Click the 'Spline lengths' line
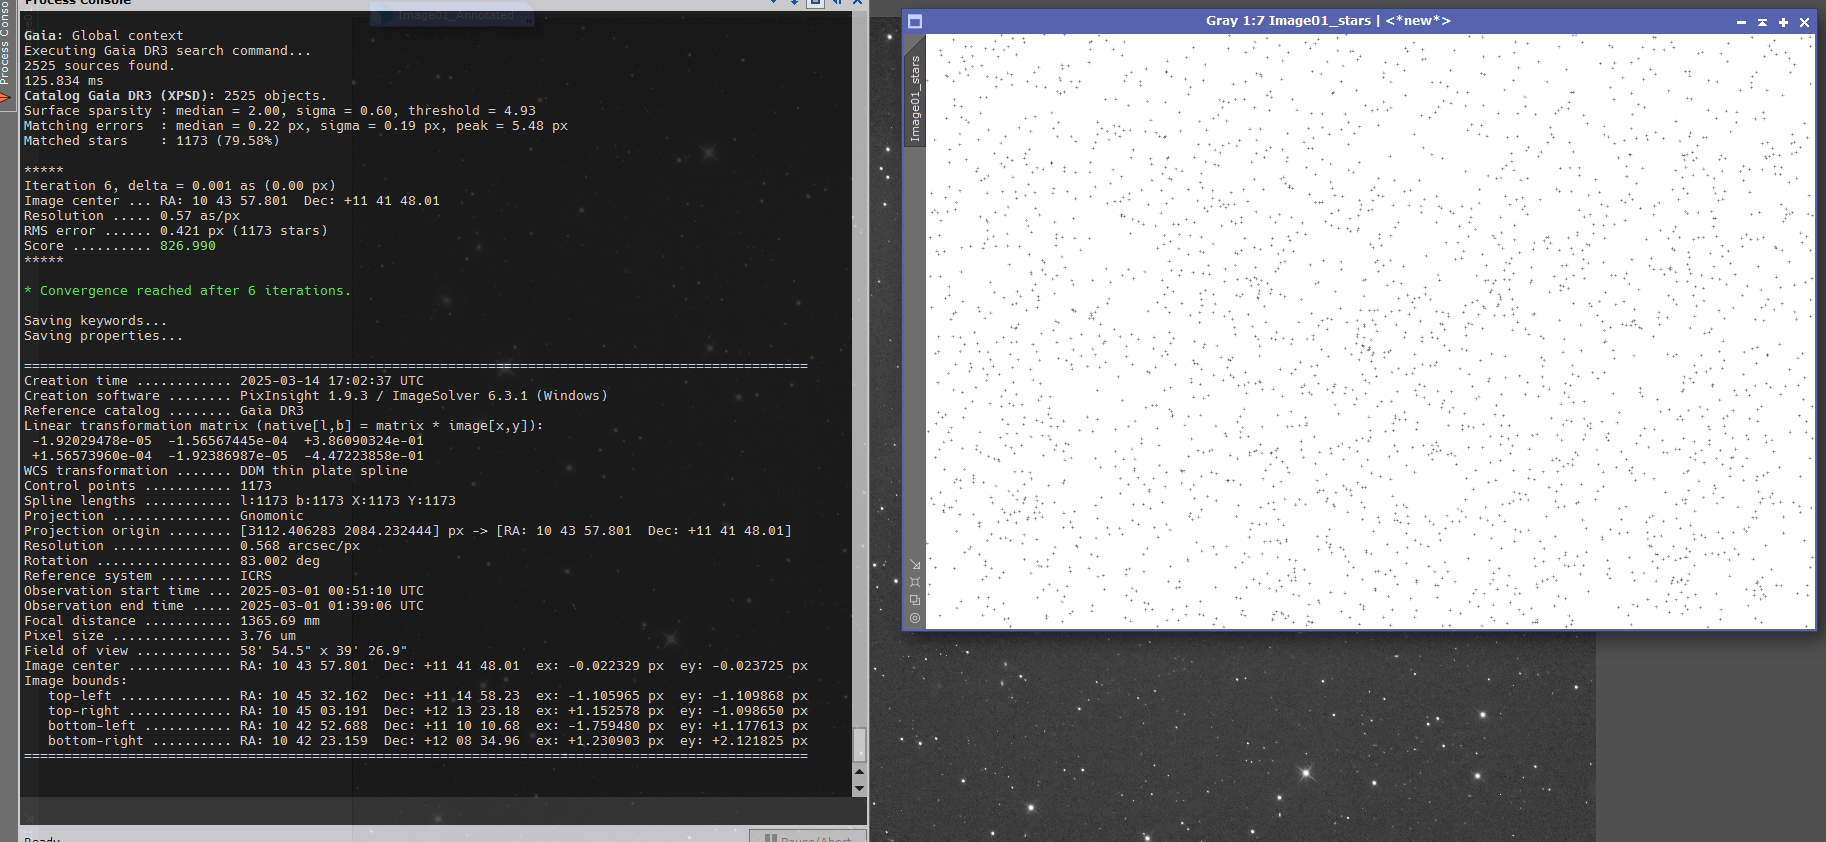The height and width of the screenshot is (842, 1826). [239, 501]
